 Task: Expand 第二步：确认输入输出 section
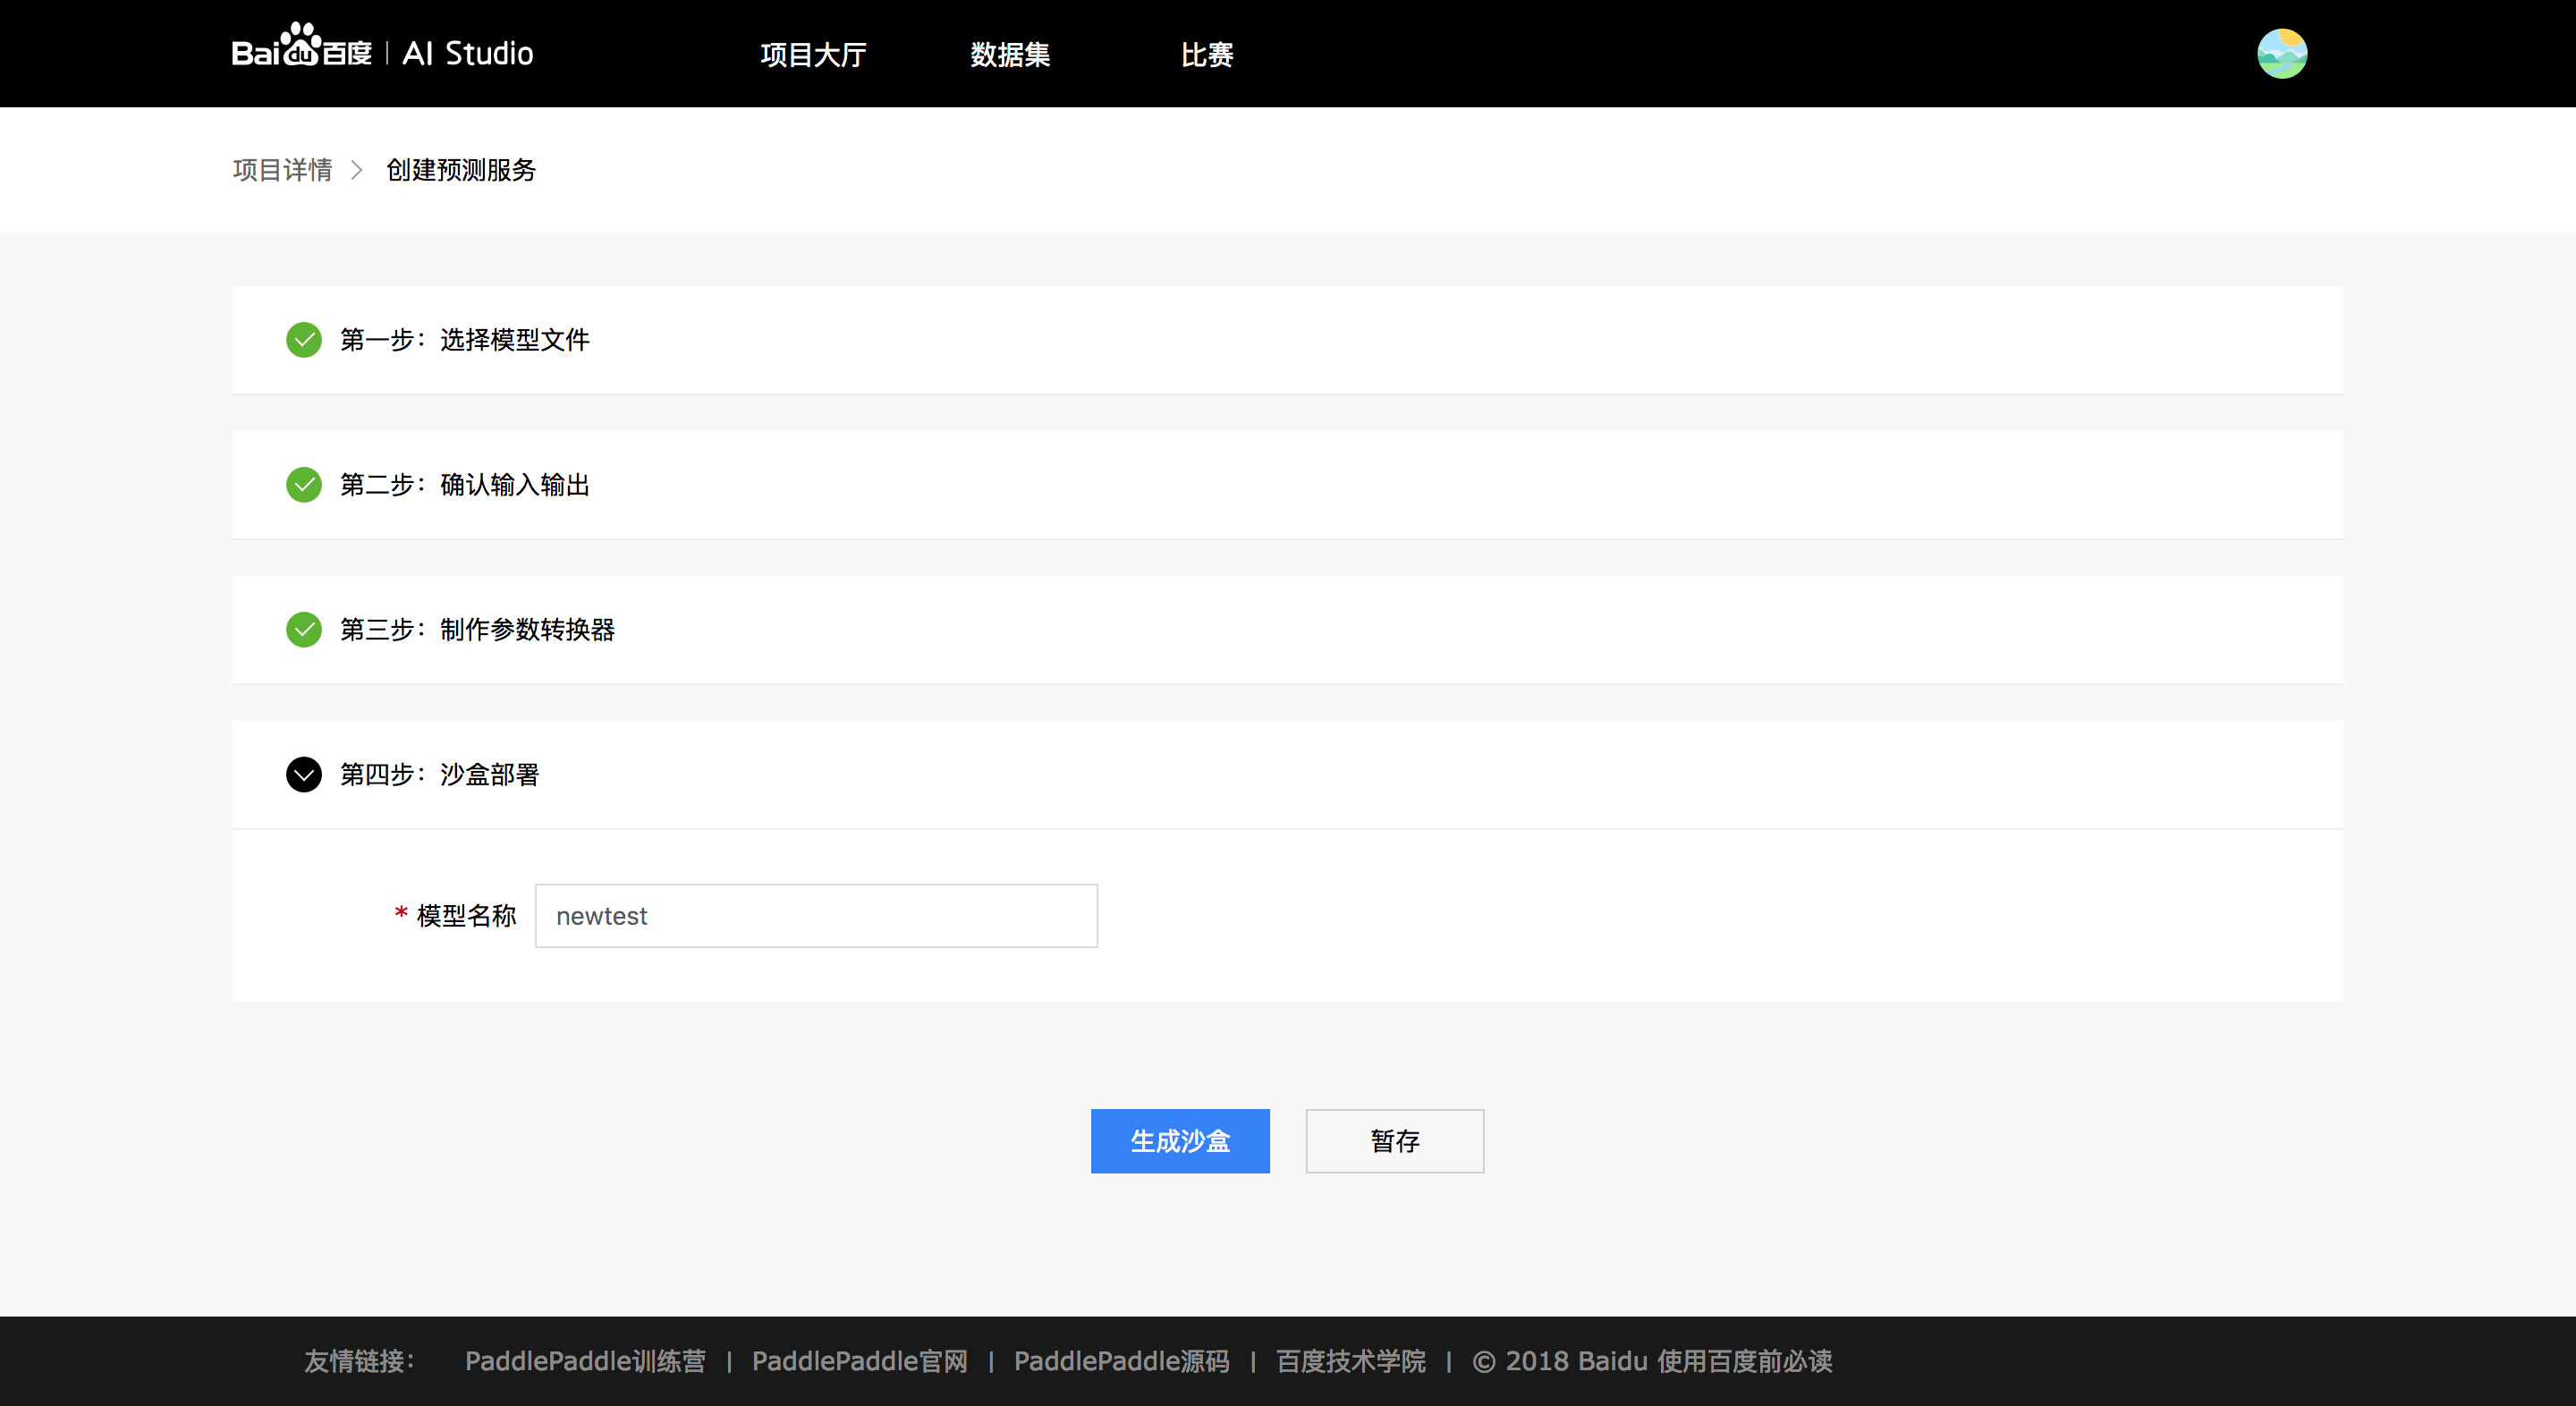pos(465,485)
